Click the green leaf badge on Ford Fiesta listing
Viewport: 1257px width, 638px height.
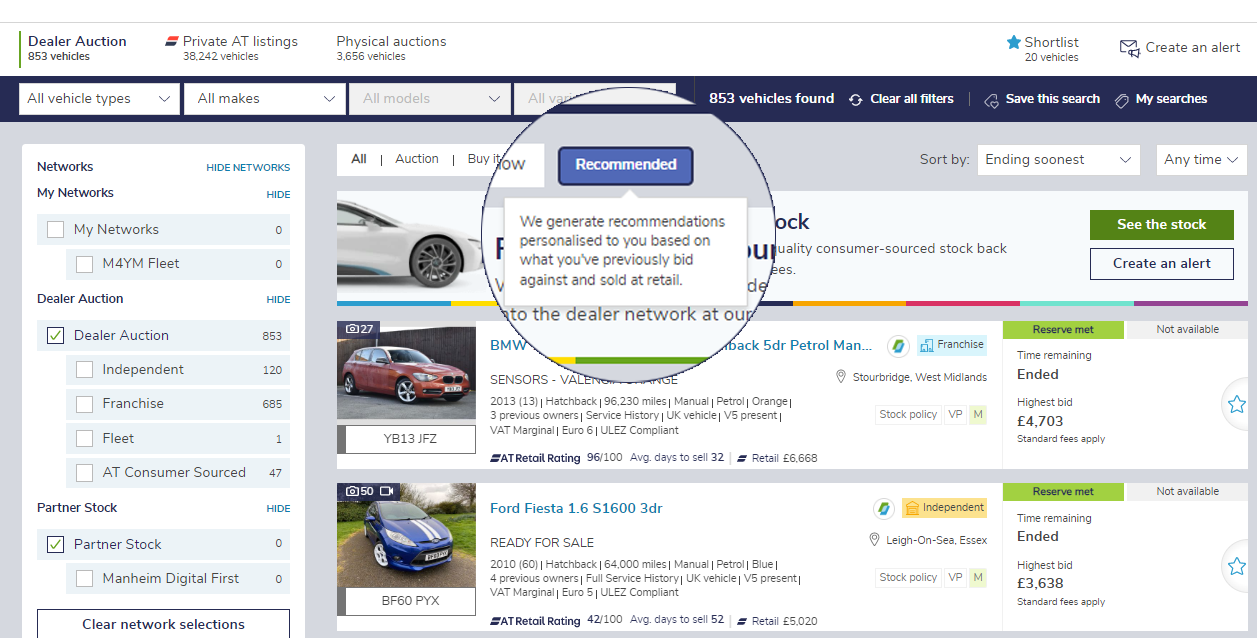point(883,509)
